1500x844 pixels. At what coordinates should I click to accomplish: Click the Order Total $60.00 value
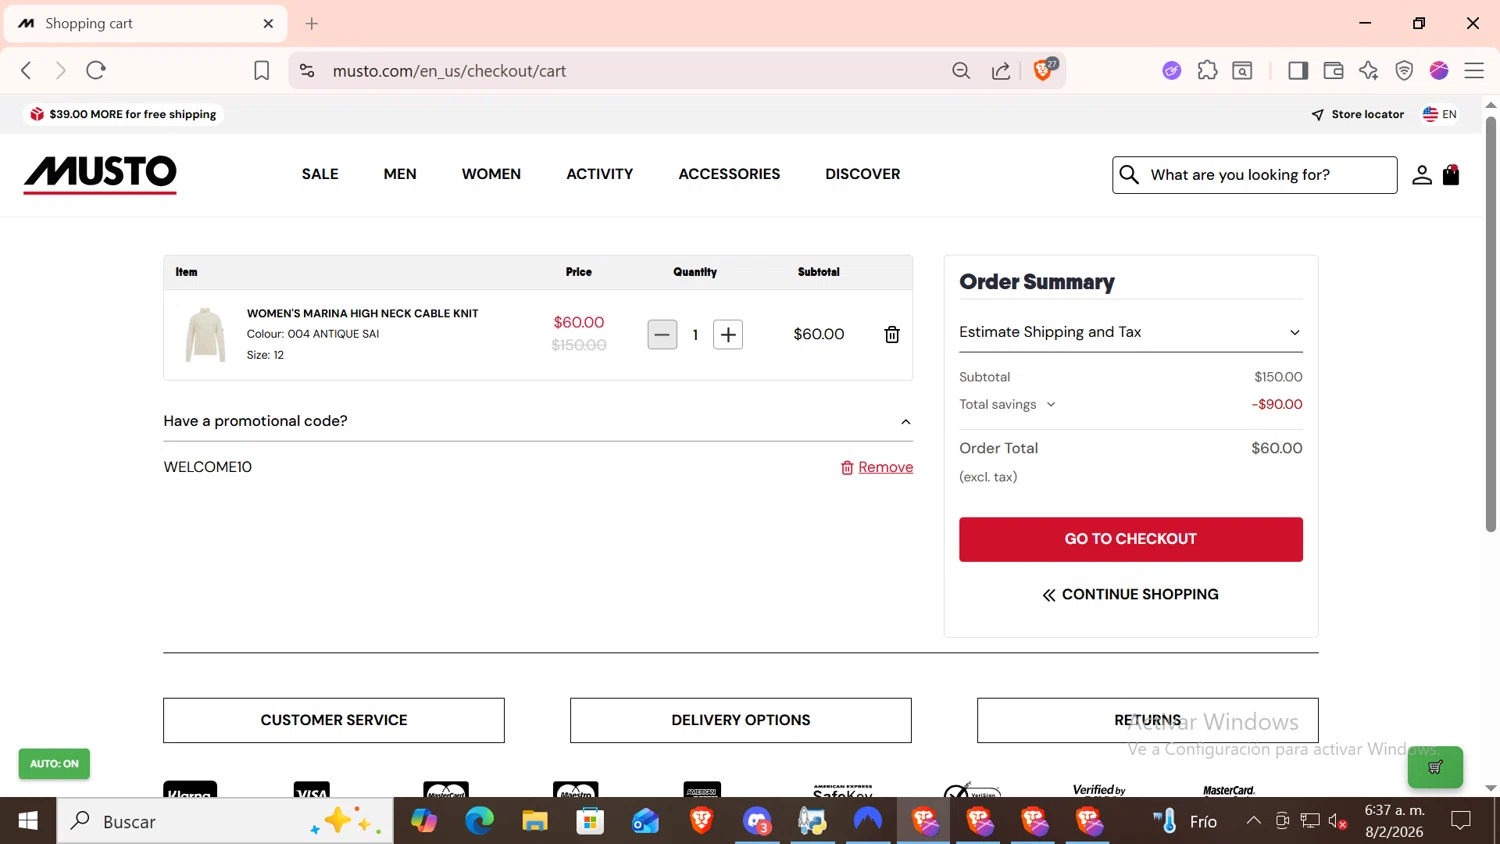(1277, 448)
